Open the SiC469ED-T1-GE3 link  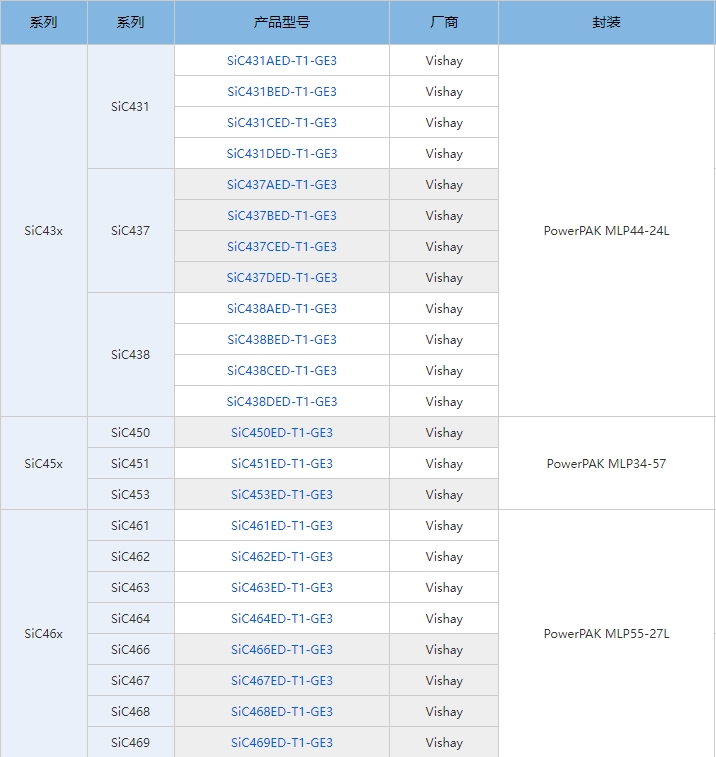tap(281, 743)
